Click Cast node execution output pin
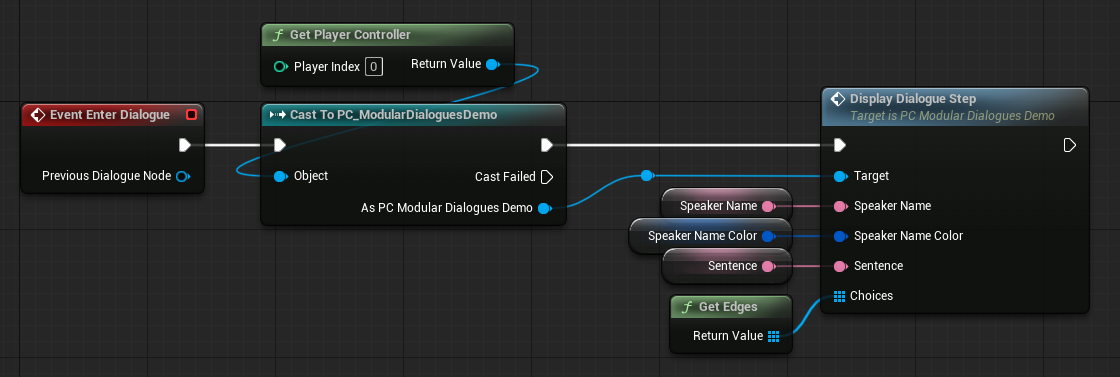The image size is (1120, 377). point(546,146)
